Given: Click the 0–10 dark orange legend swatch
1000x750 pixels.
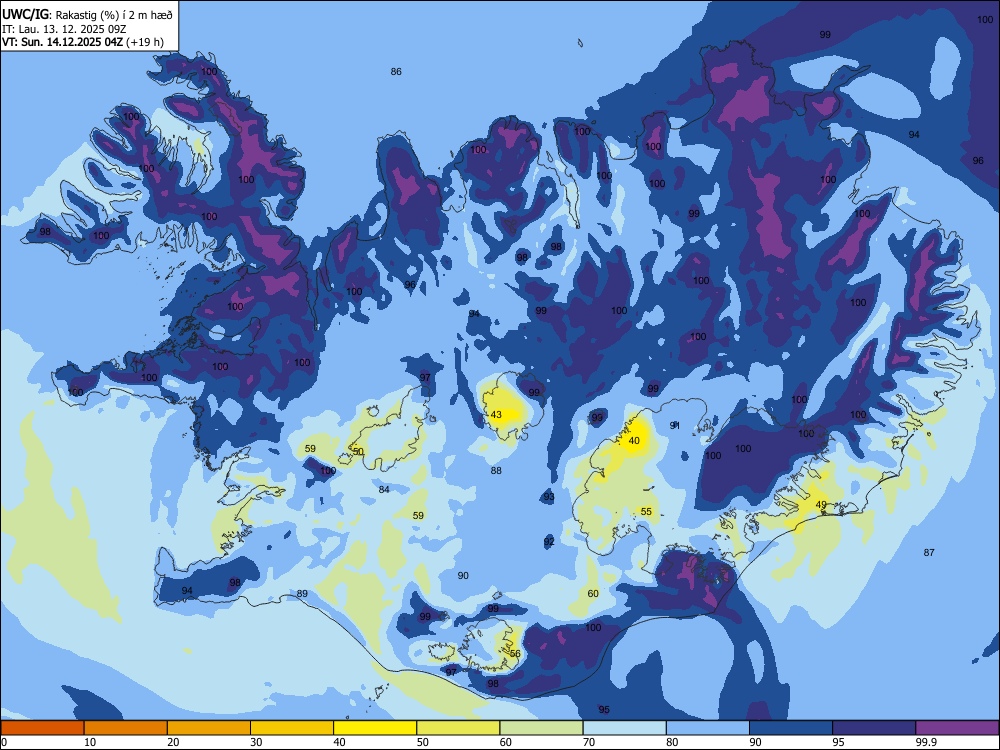Looking at the screenshot, I should (42, 728).
